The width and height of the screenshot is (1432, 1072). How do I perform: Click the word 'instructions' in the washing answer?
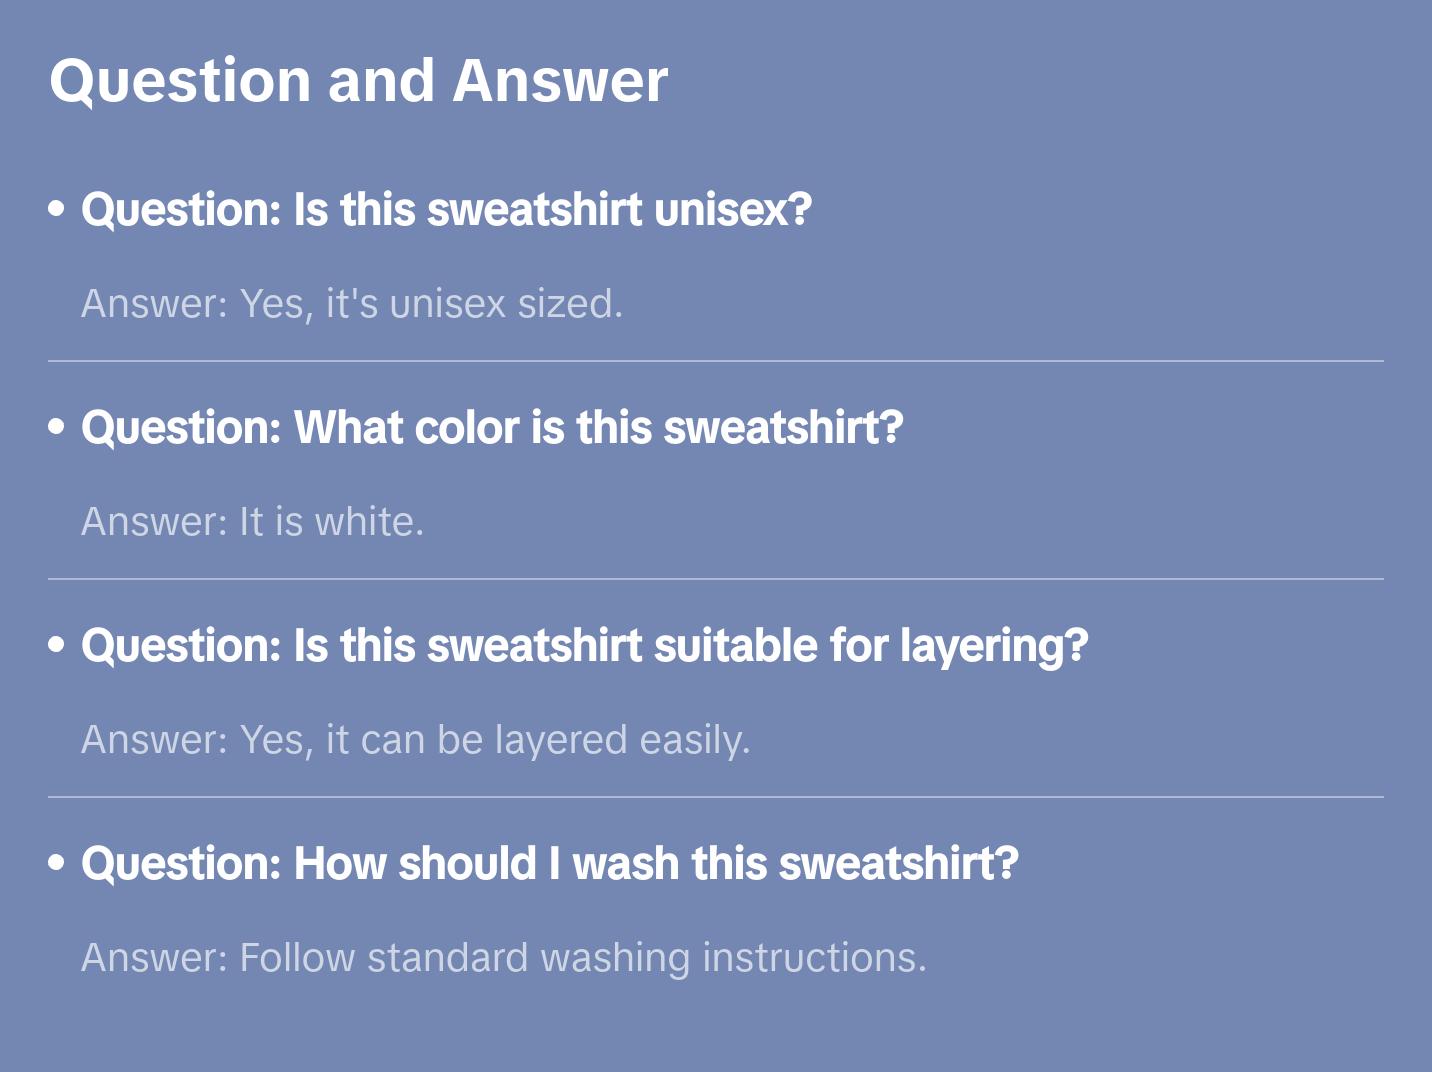tap(812, 958)
